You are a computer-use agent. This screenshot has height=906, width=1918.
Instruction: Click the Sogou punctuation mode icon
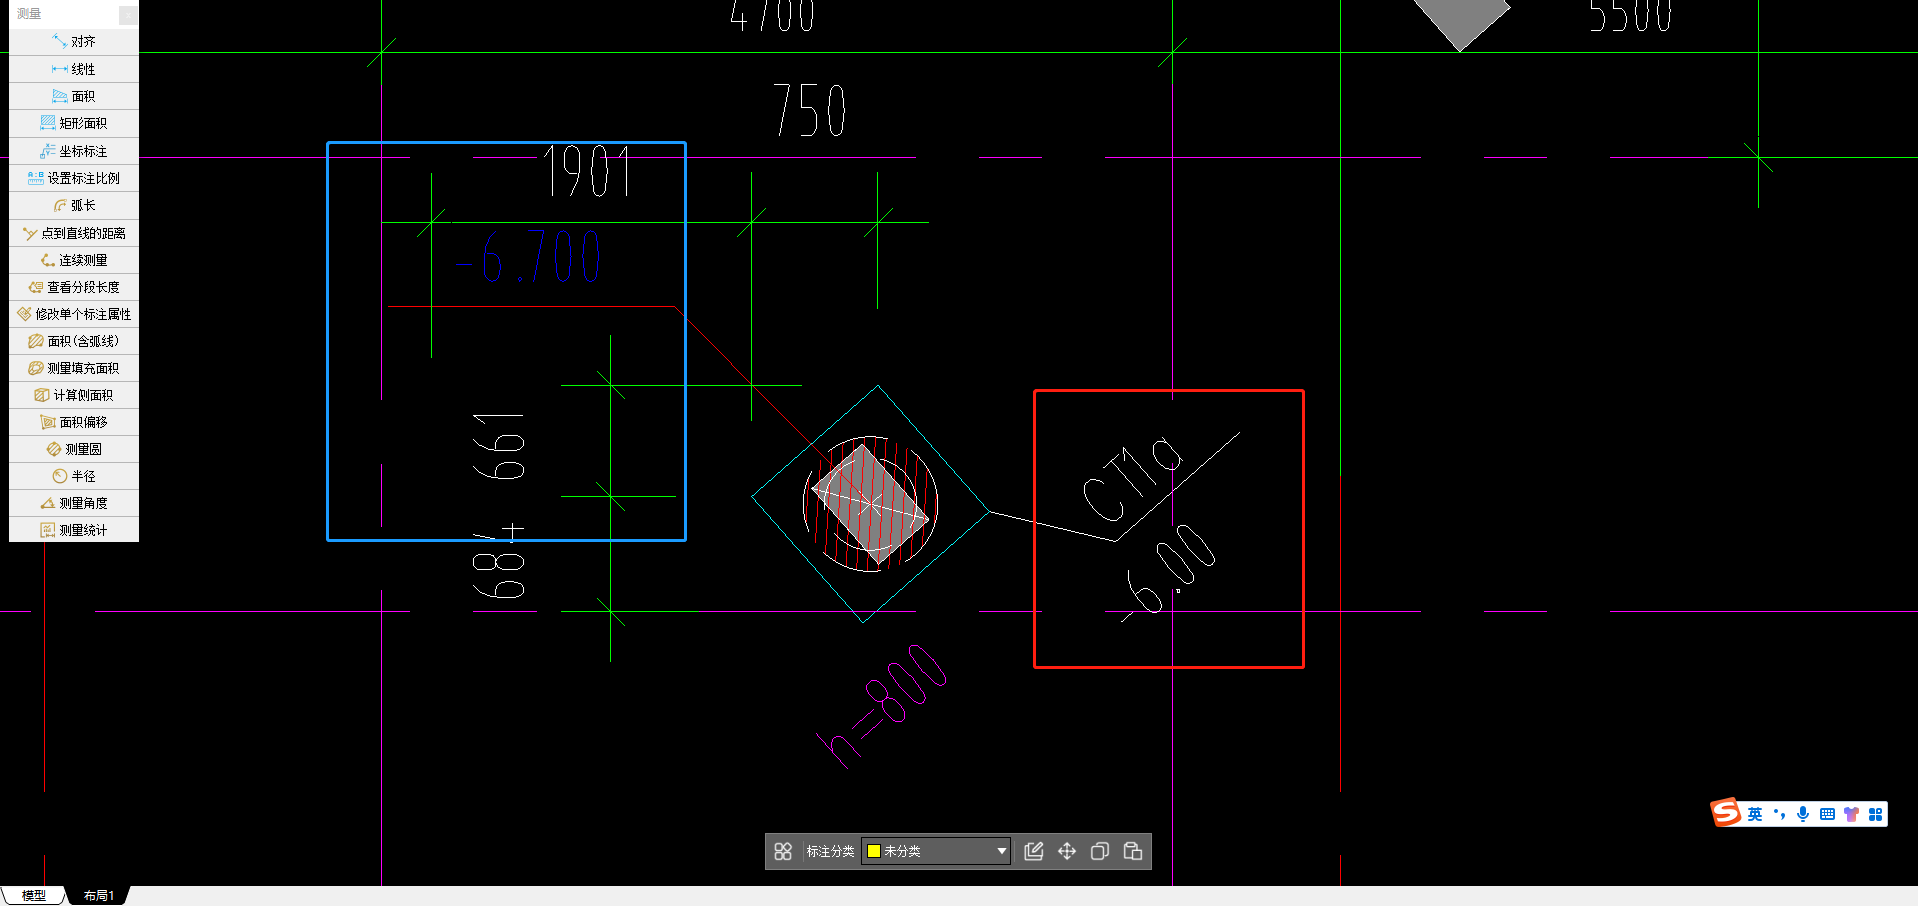point(1779,814)
